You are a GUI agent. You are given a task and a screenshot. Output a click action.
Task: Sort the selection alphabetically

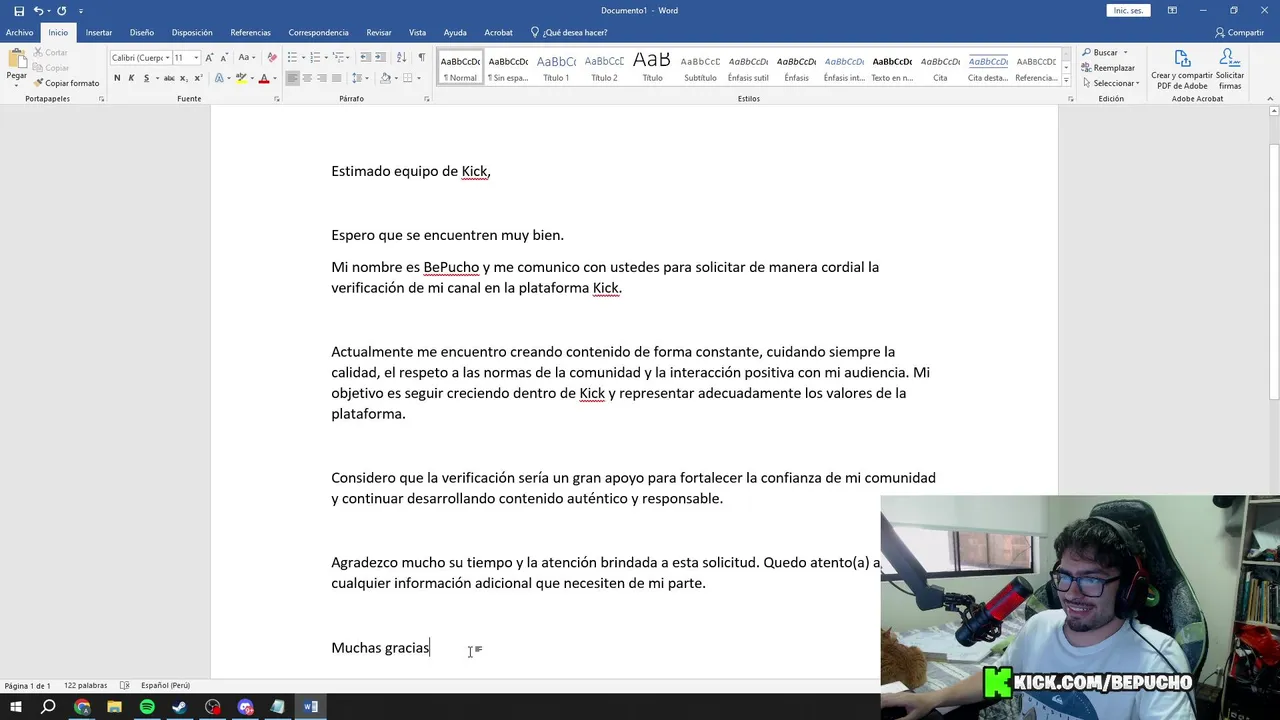click(x=402, y=58)
